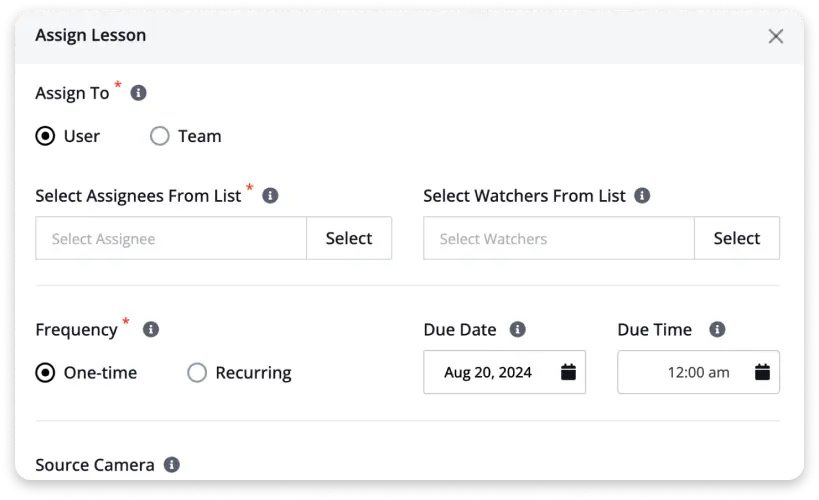This screenshot has height=500, width=819.
Task: Click the Select button for assignees
Action: tap(349, 238)
